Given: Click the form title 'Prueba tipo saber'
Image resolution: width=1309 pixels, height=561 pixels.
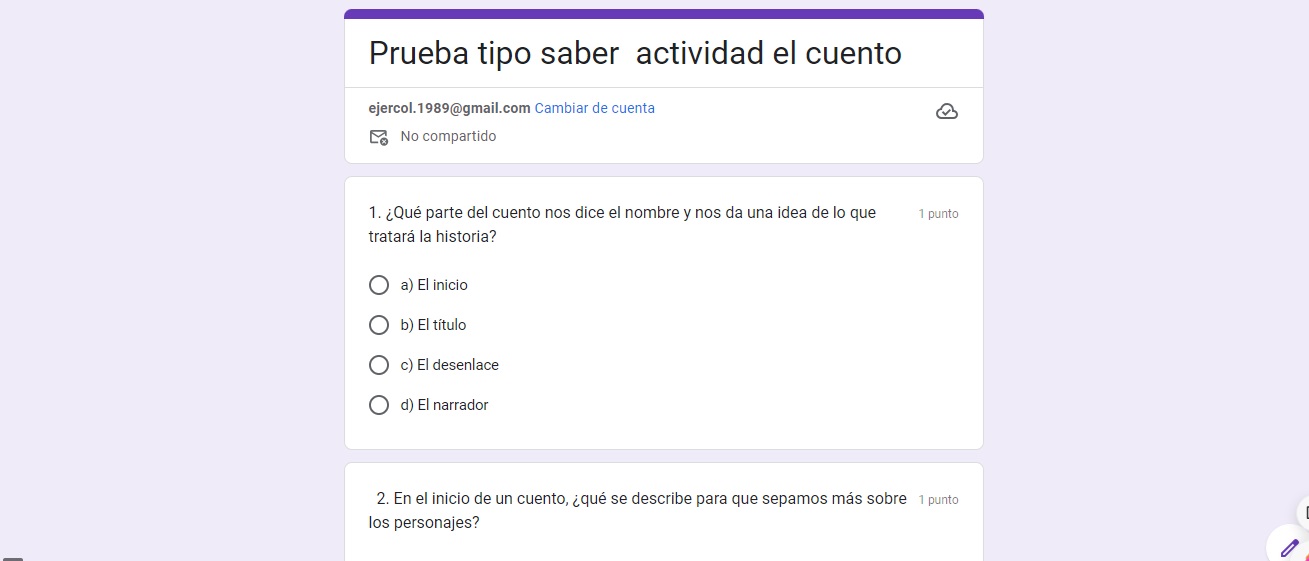Looking at the screenshot, I should click(494, 53).
